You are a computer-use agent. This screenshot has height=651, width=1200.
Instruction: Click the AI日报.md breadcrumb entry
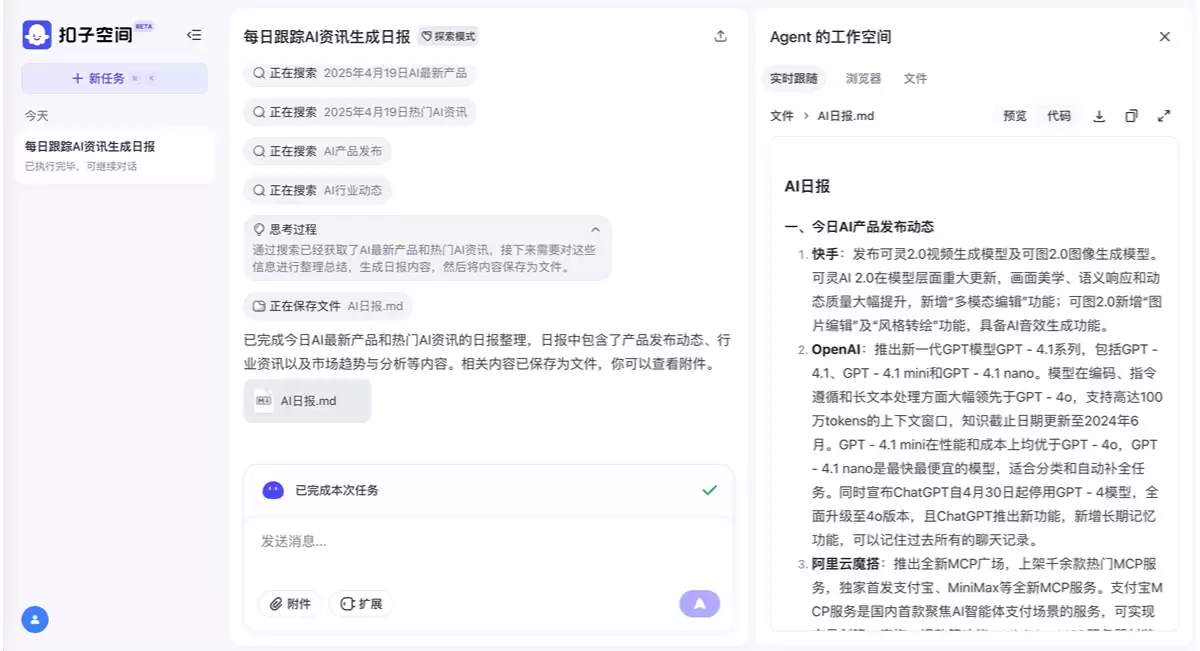846,116
